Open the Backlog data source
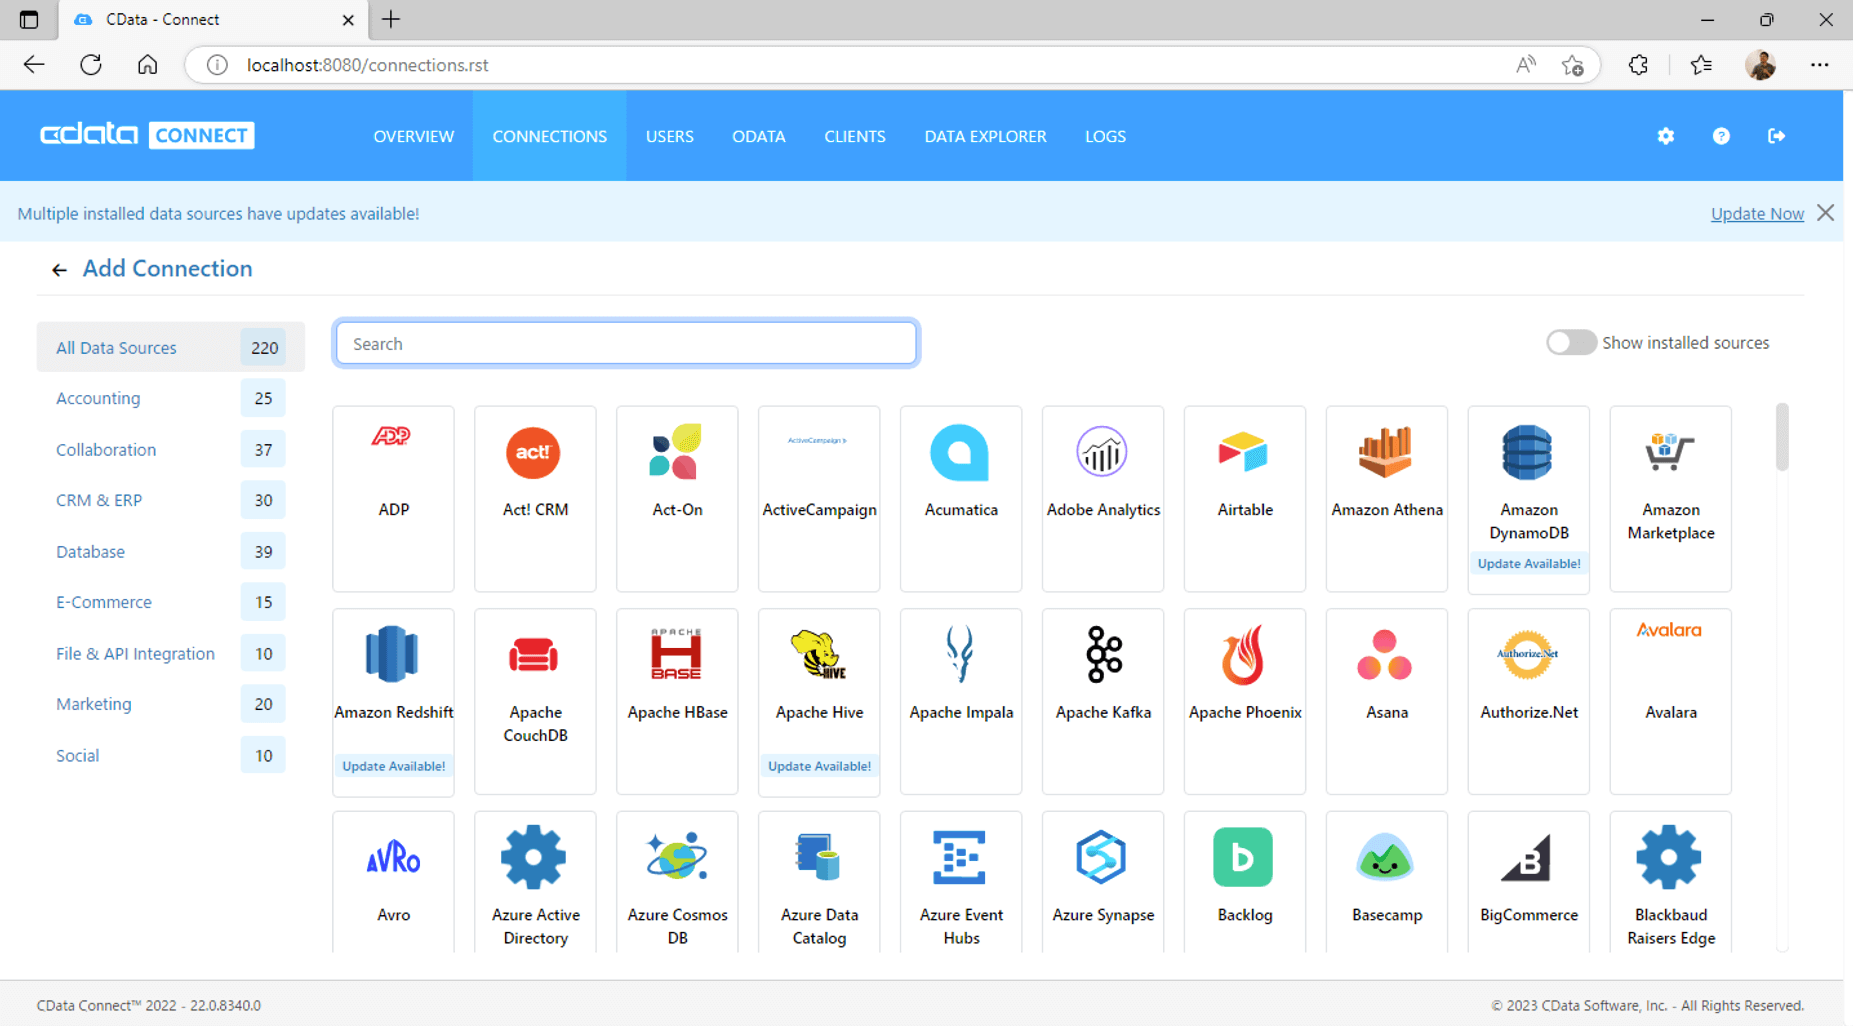1853x1026 pixels. point(1245,882)
